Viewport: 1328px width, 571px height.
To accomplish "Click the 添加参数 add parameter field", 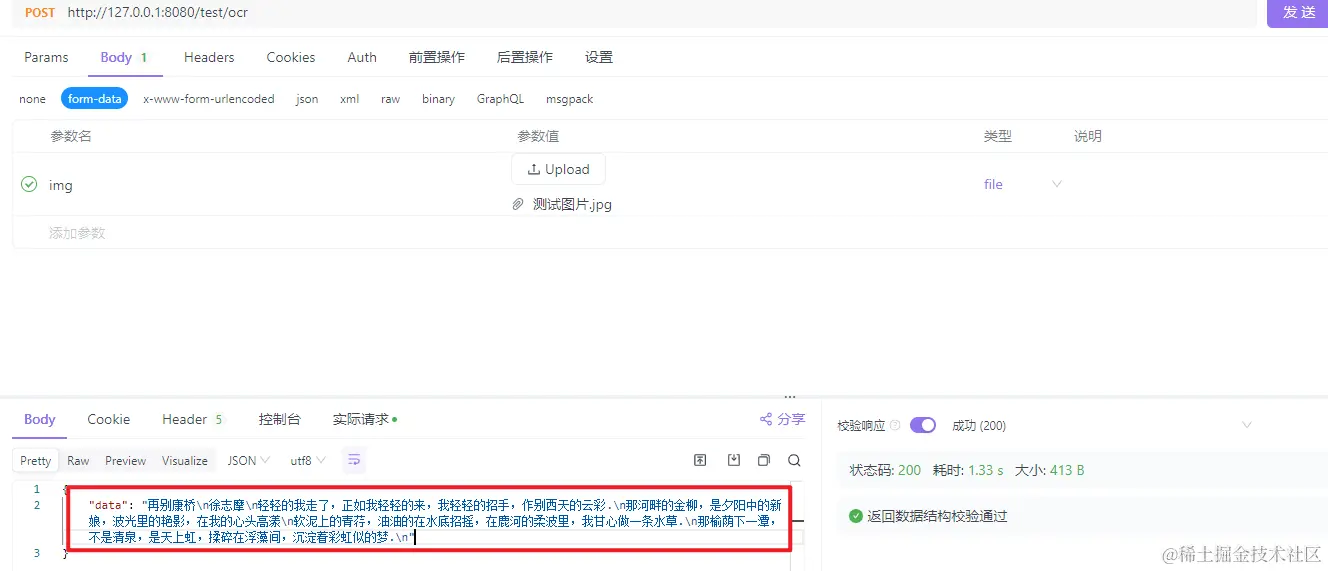I will pyautogui.click(x=77, y=233).
